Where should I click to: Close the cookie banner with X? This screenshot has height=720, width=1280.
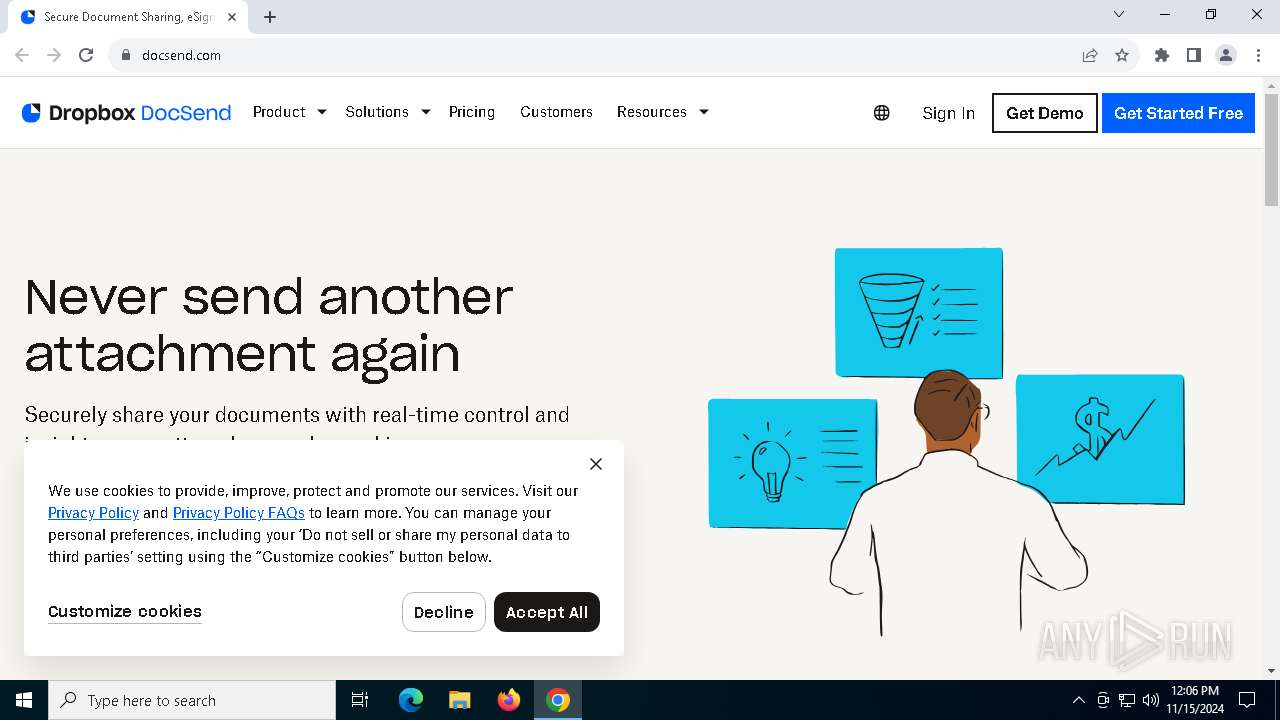pyautogui.click(x=596, y=464)
